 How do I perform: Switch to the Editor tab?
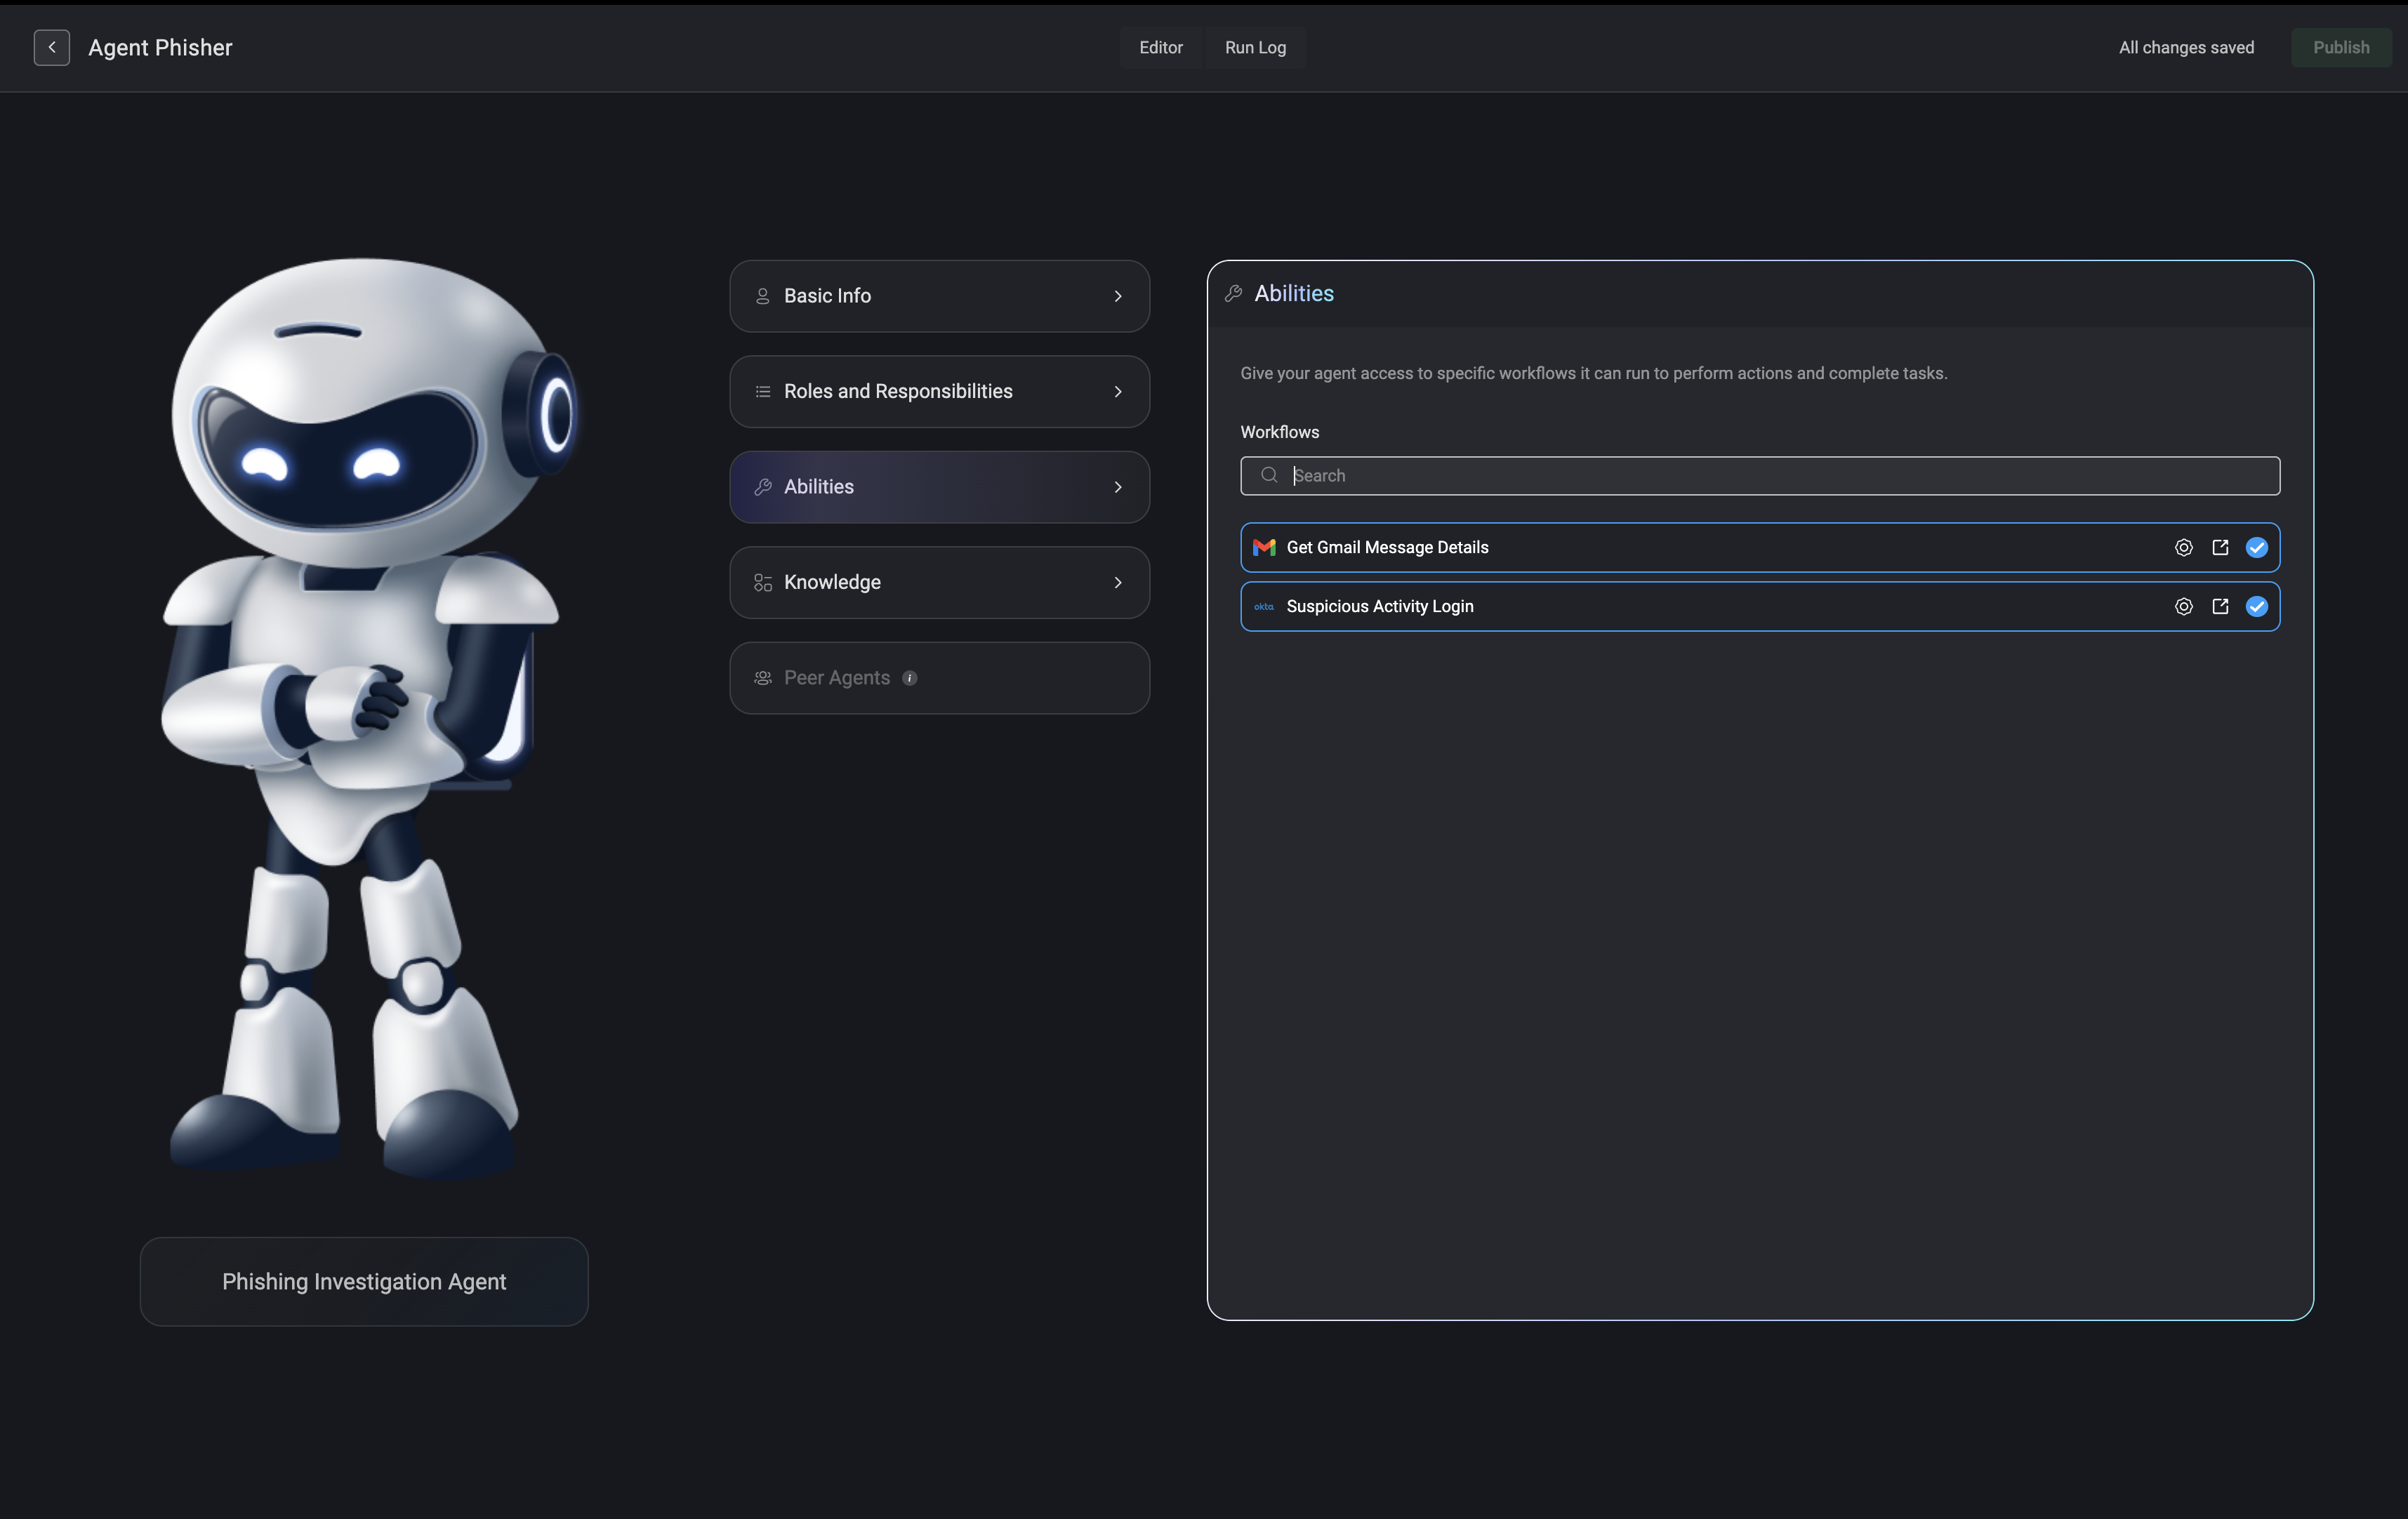(1160, 47)
